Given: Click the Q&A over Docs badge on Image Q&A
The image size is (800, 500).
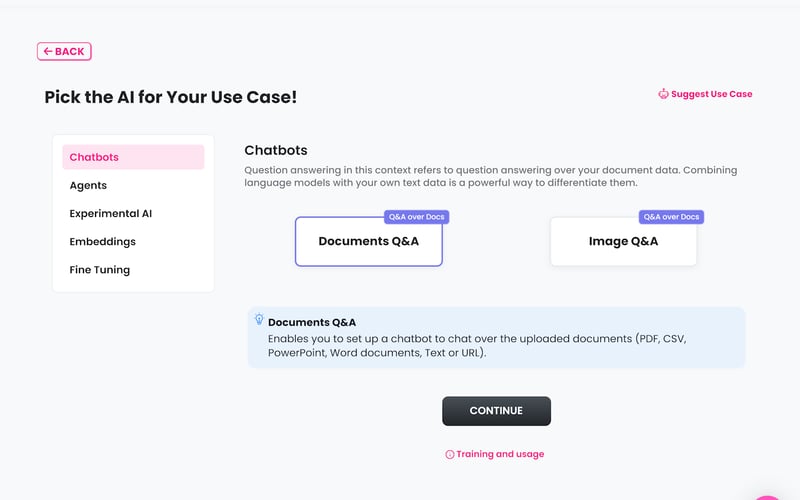Looking at the screenshot, I should [x=671, y=217].
